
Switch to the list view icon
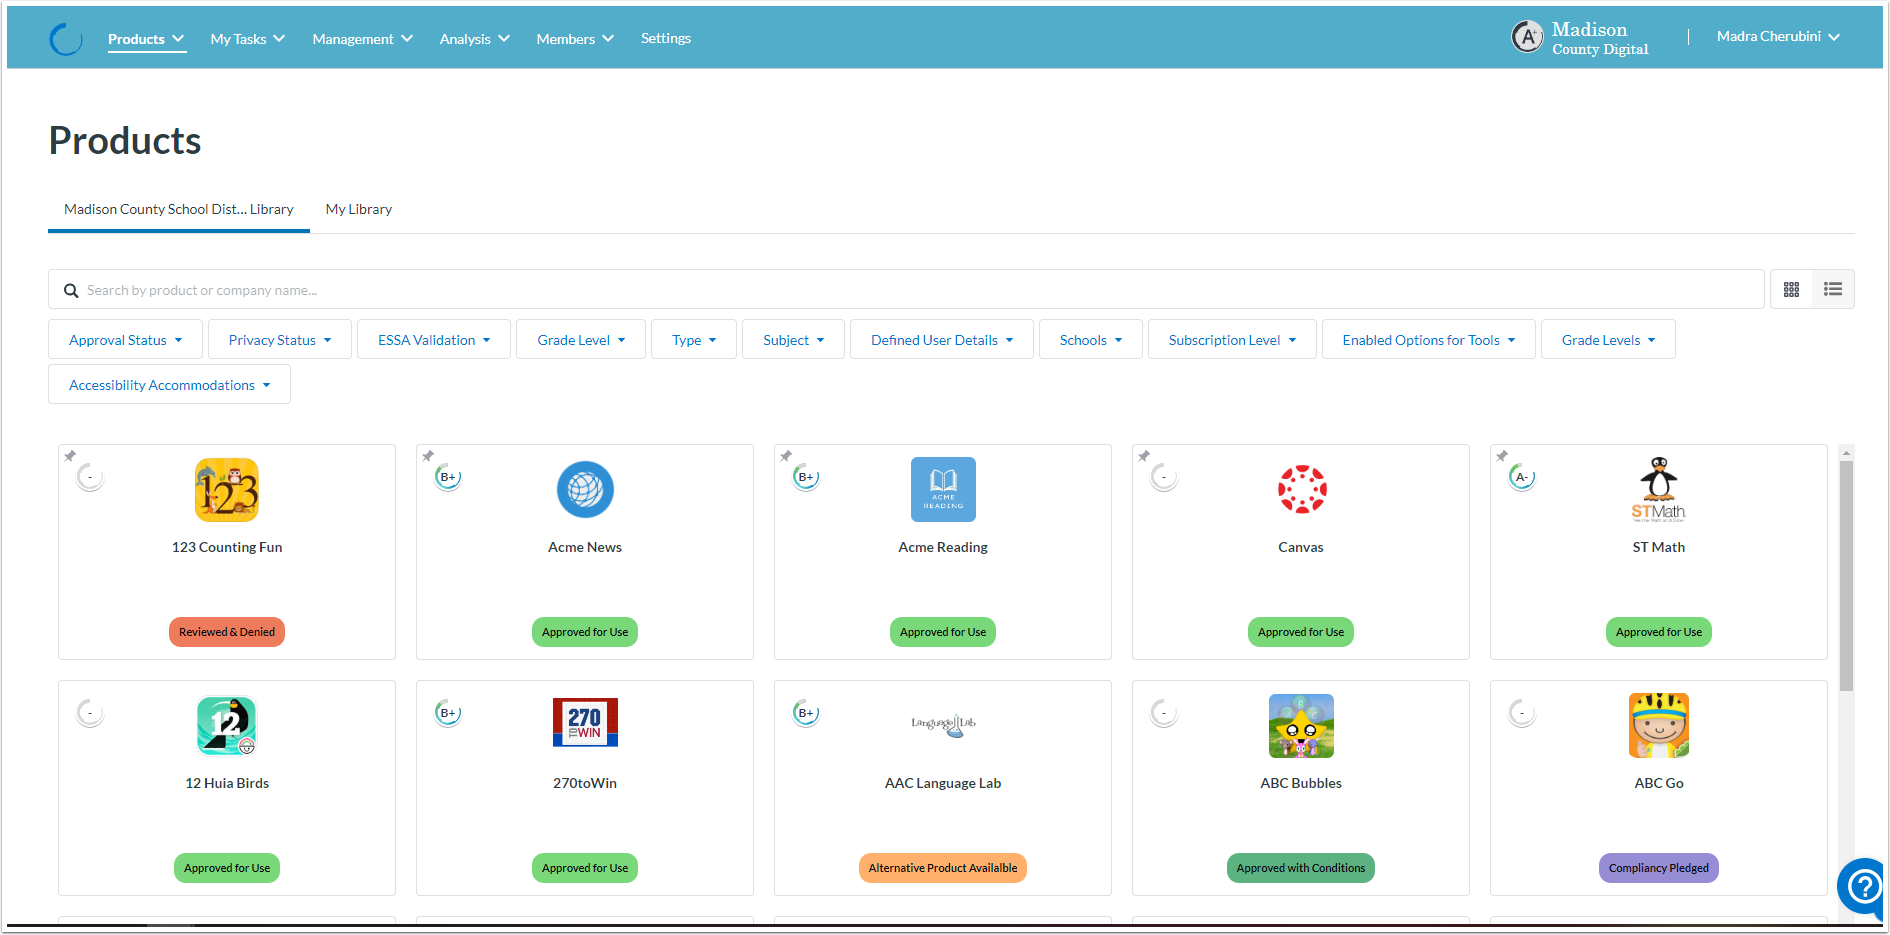pyautogui.click(x=1833, y=289)
